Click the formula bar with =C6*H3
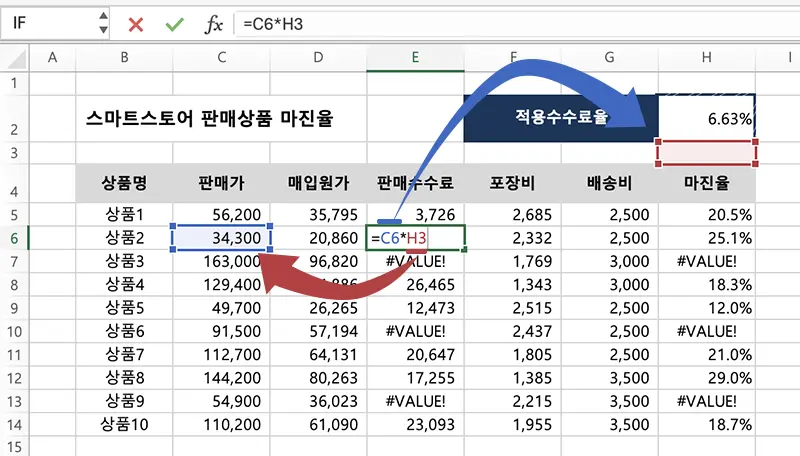The width and height of the screenshot is (800, 456). (x=516, y=24)
